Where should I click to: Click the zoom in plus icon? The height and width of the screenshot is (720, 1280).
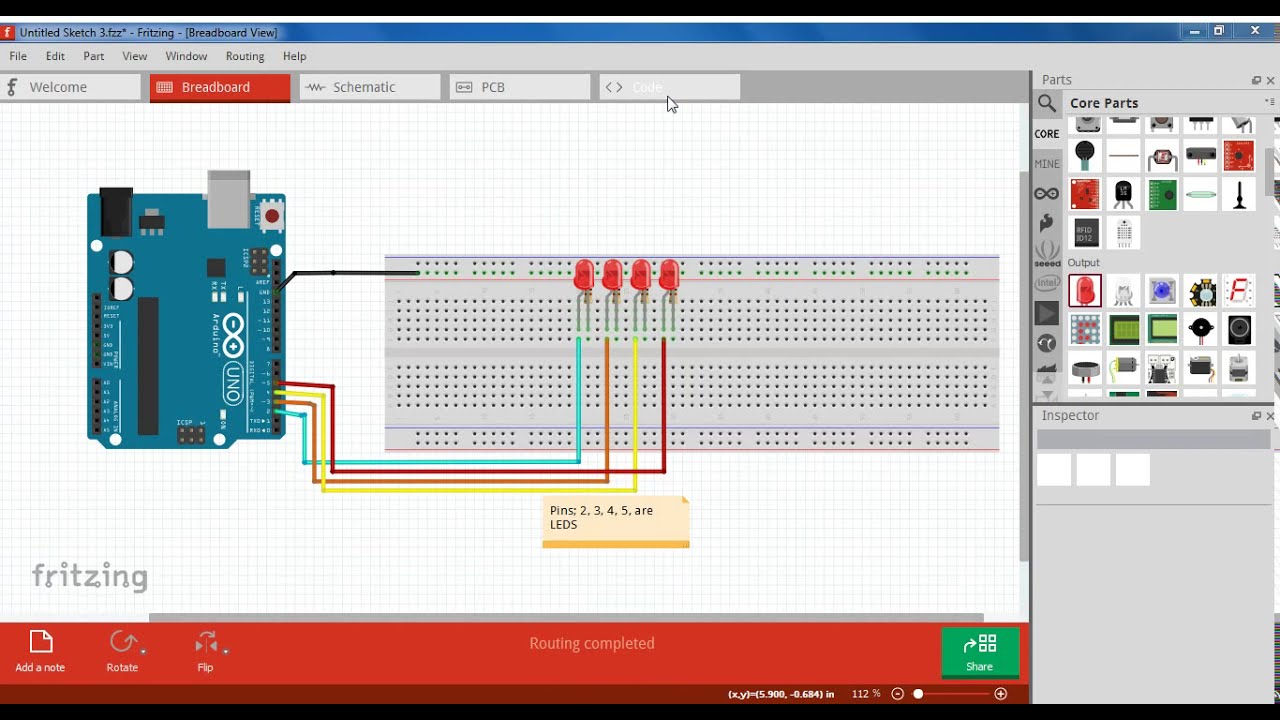1000,694
